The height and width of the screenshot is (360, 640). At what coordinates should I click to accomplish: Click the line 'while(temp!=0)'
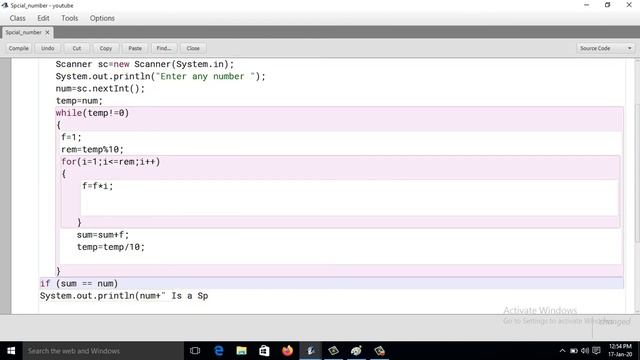click(92, 113)
